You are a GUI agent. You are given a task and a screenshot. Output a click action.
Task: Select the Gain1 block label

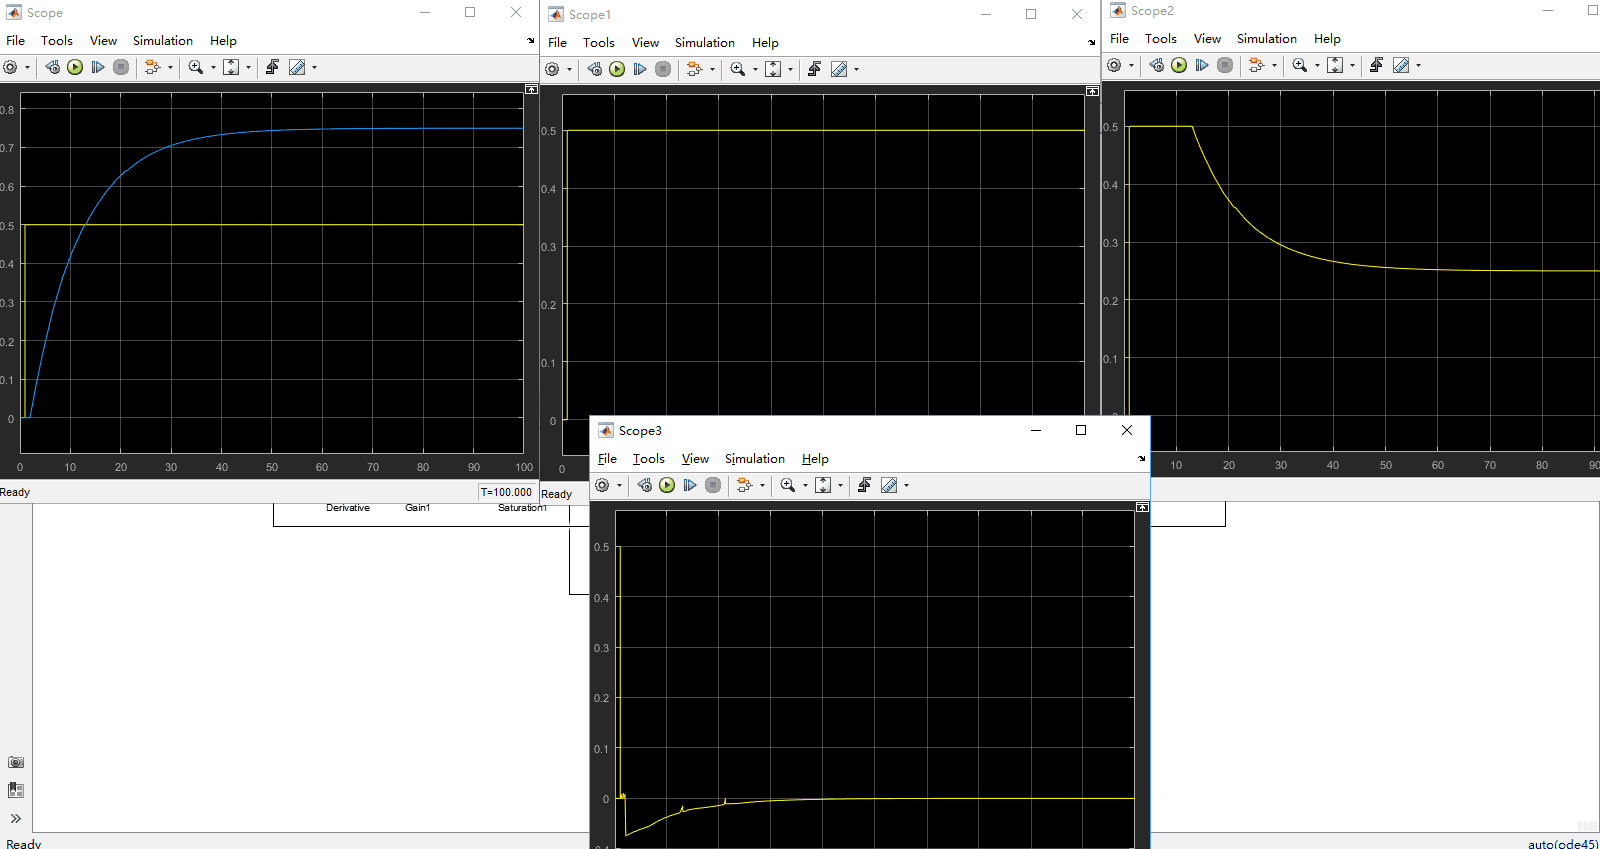(418, 508)
